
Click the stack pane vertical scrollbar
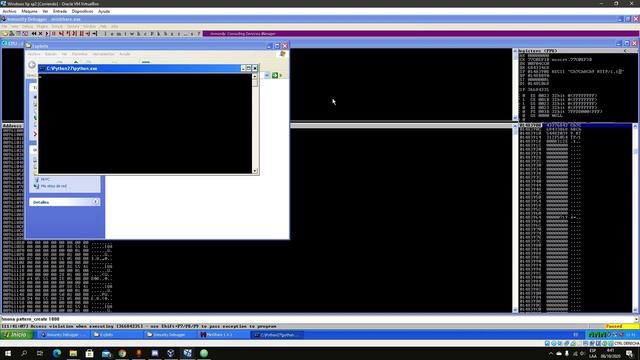(636, 218)
